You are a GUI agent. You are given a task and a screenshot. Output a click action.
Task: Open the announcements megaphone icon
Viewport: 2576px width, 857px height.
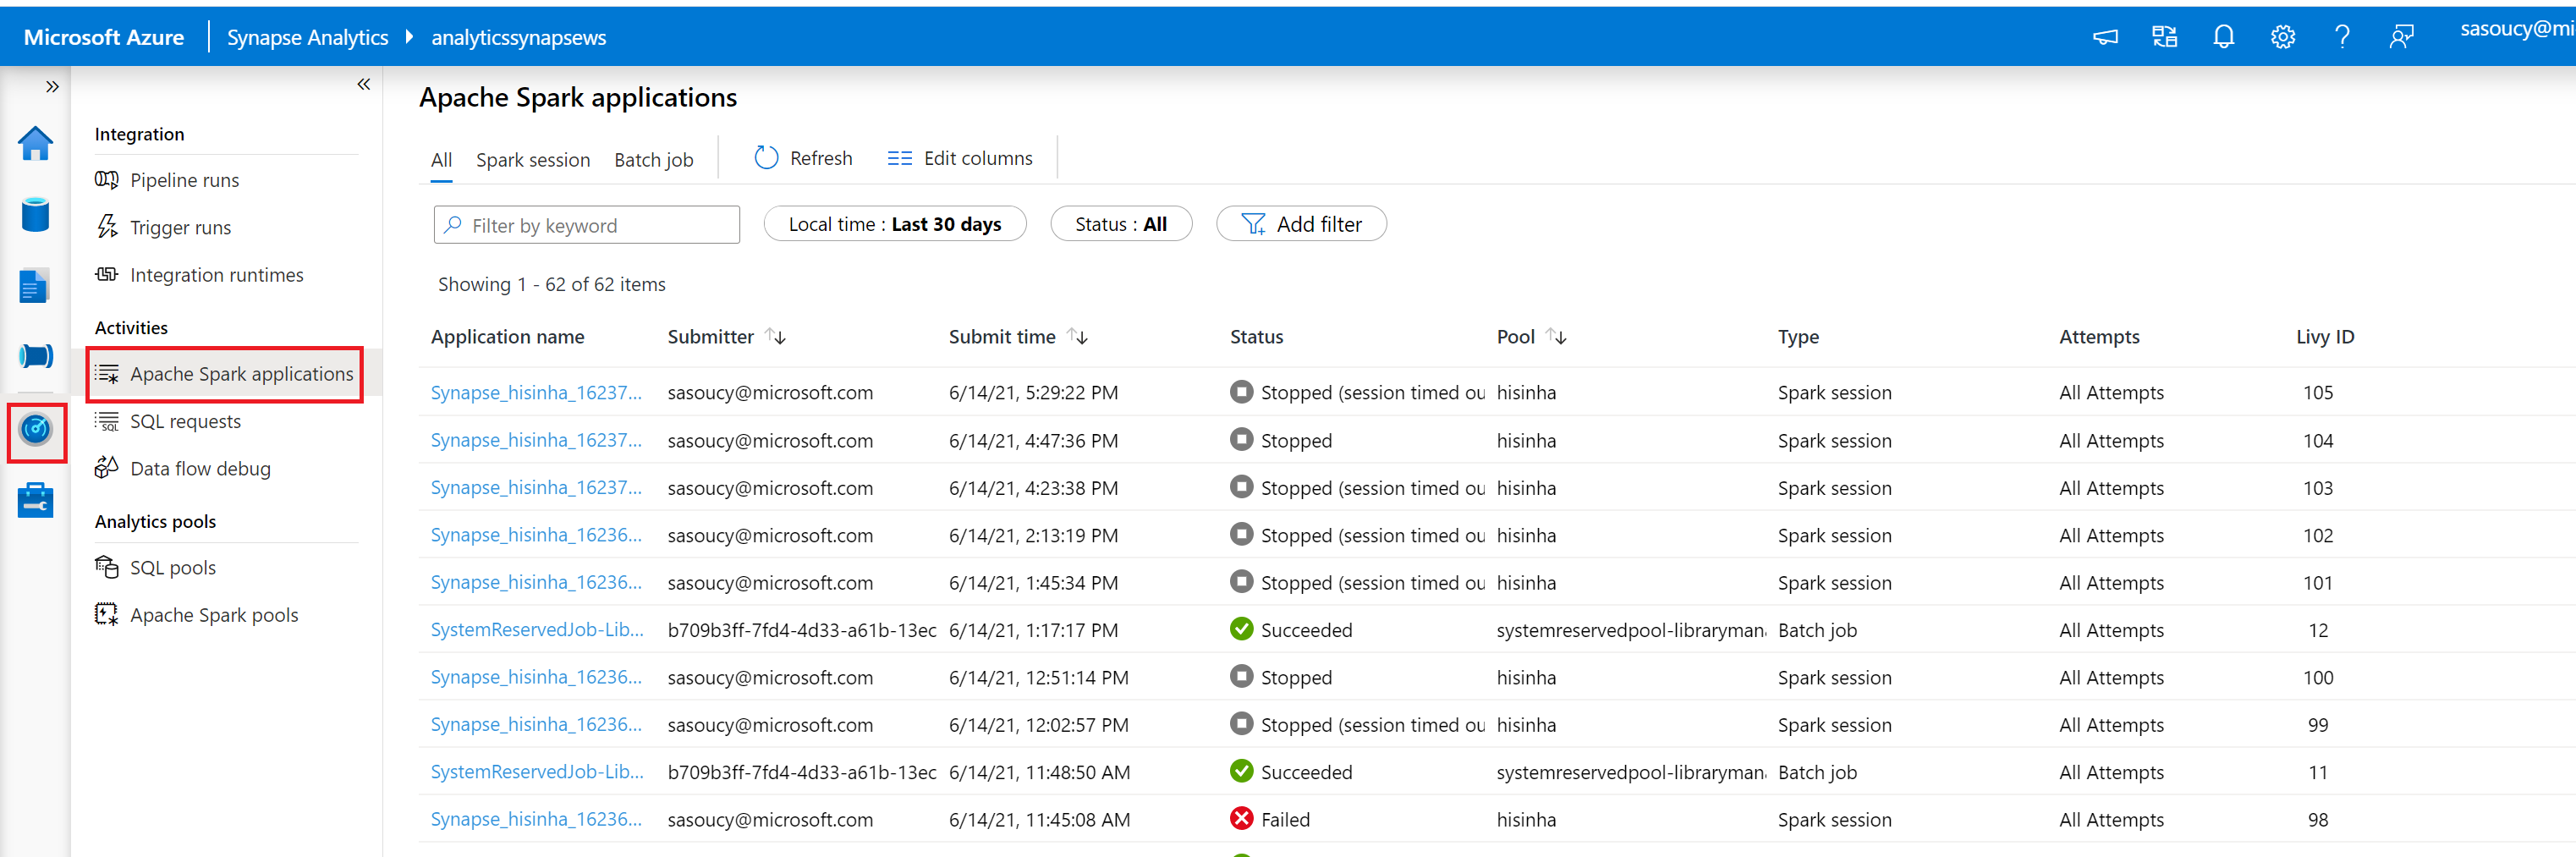pos(2105,37)
